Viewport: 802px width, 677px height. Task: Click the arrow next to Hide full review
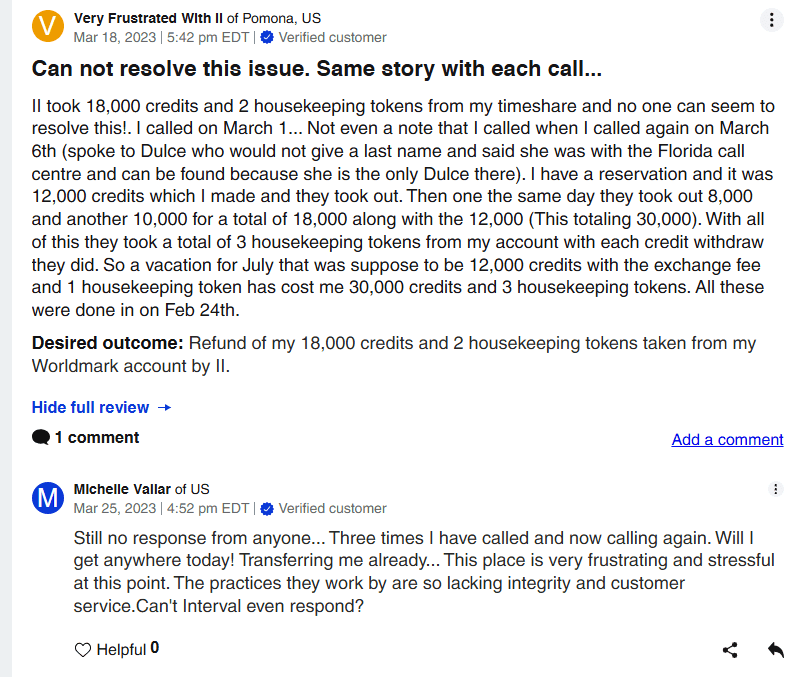coord(165,407)
